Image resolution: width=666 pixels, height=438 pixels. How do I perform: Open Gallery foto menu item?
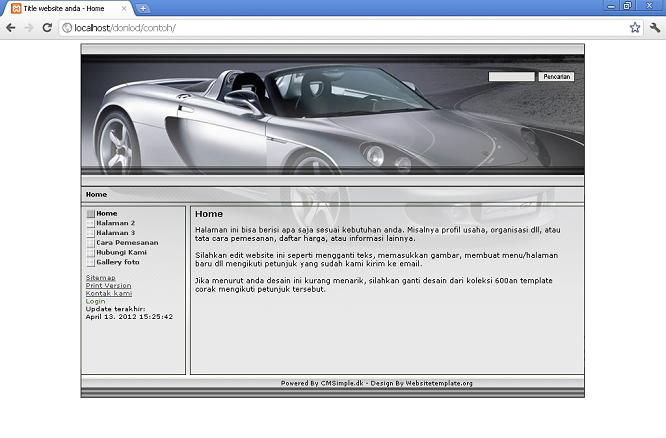point(118,262)
